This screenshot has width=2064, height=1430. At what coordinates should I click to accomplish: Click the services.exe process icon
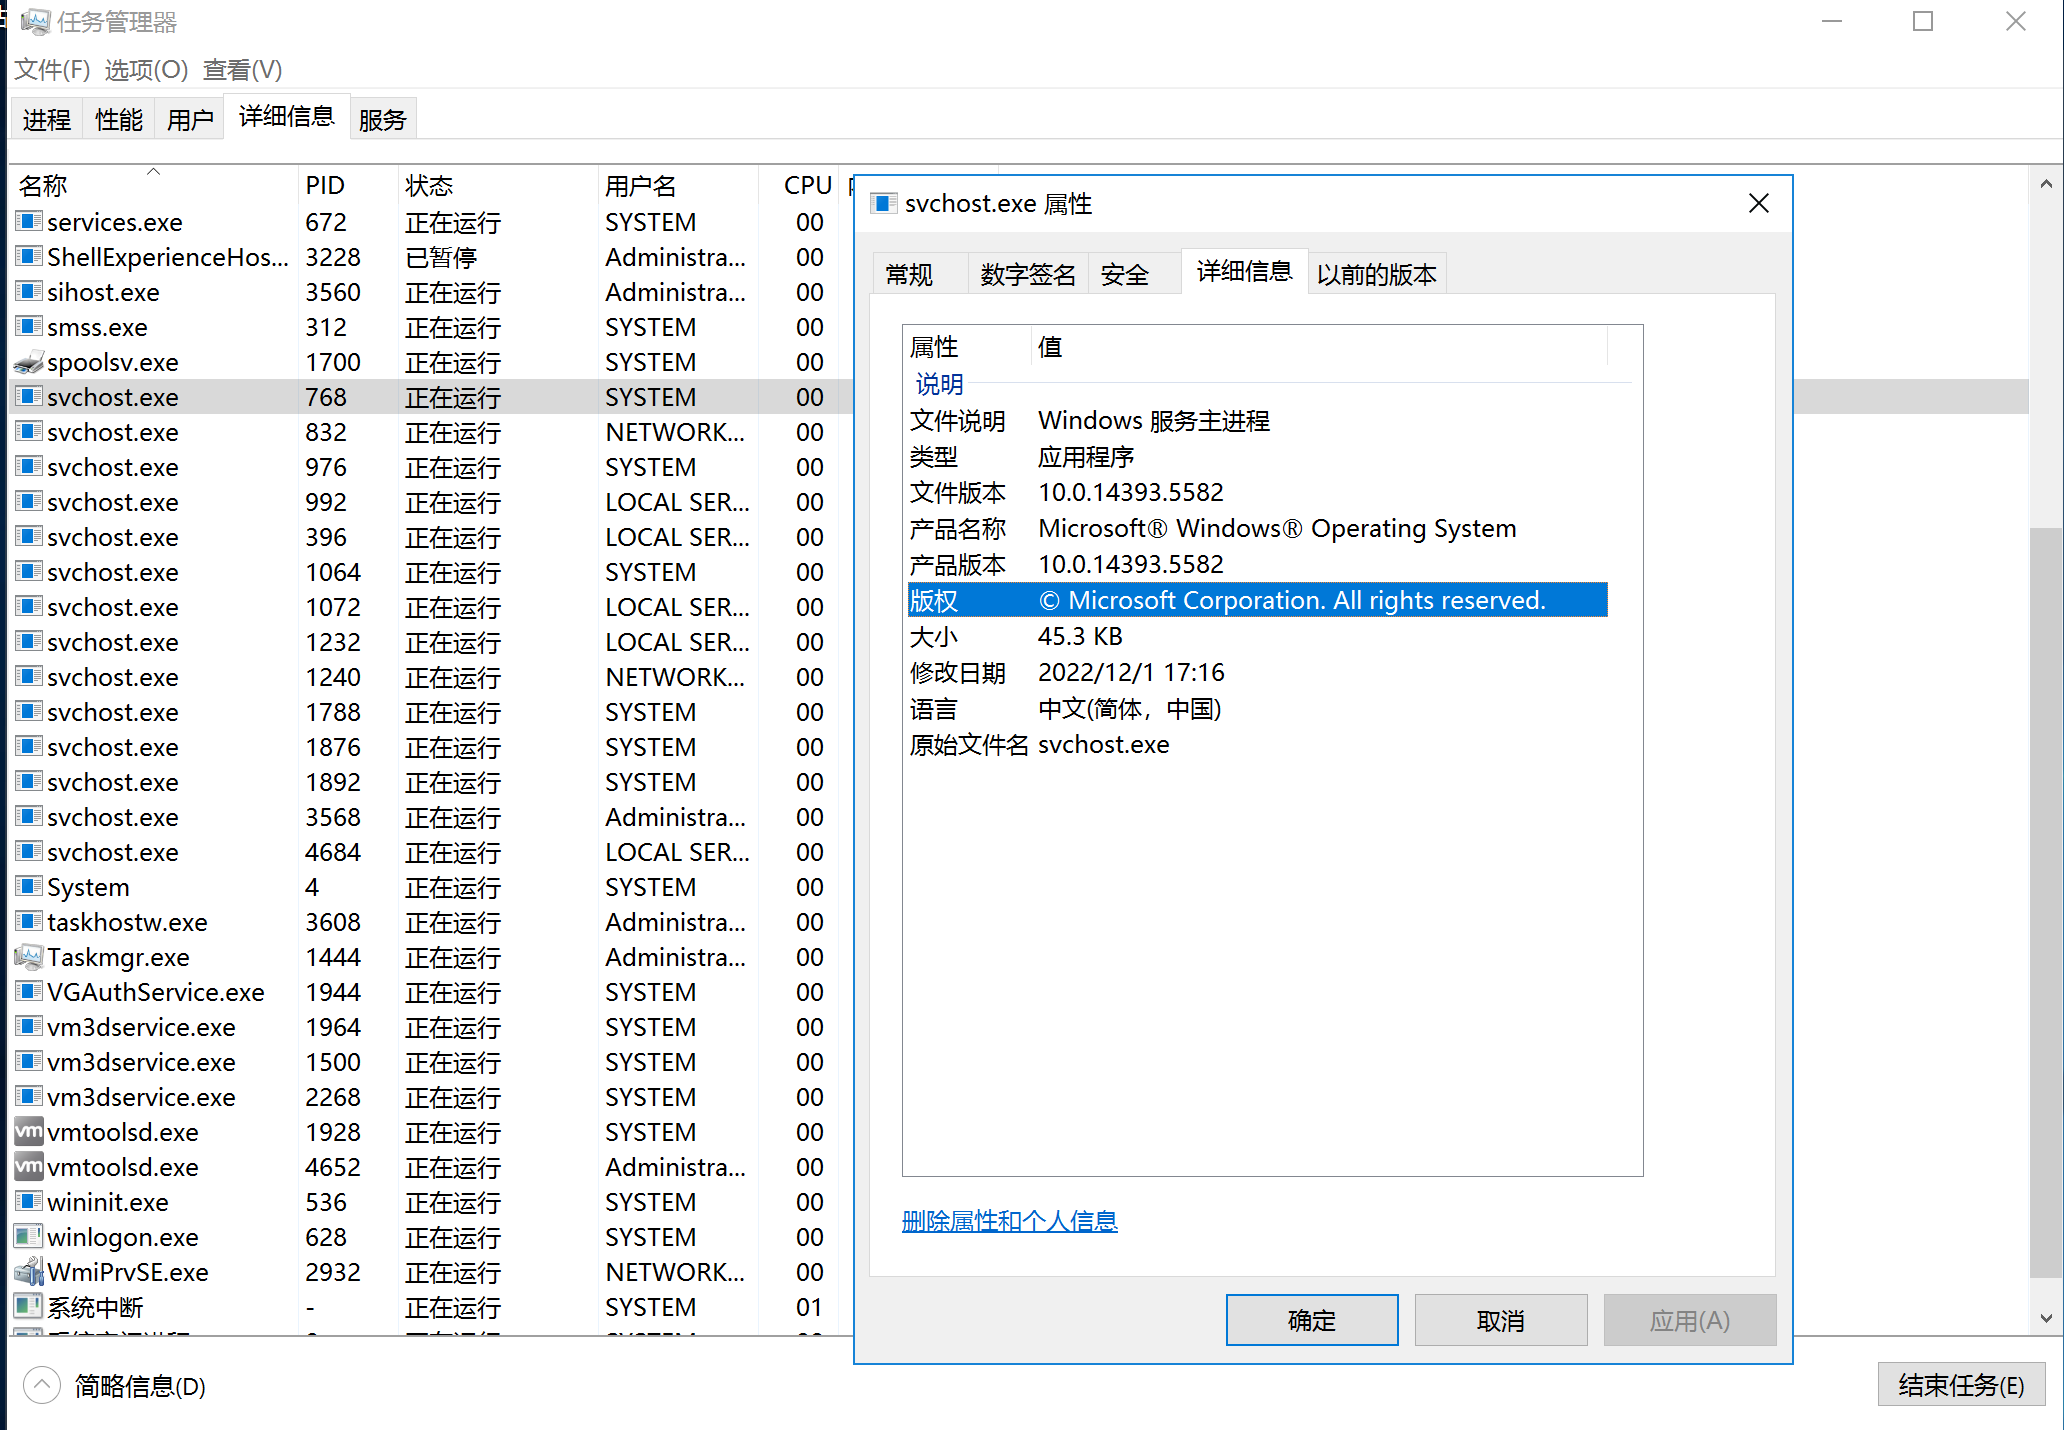(x=29, y=222)
